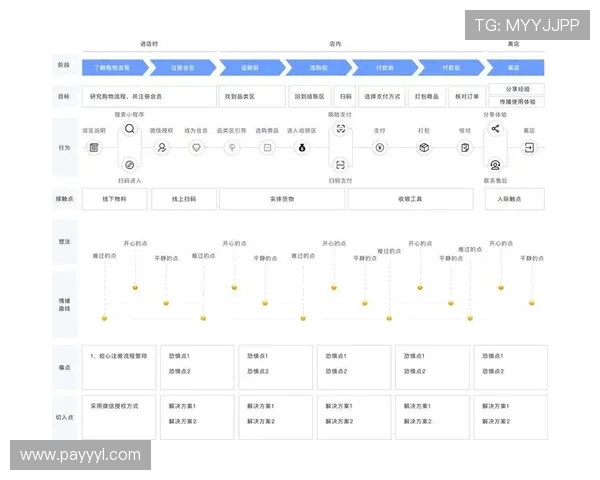Click the 接触点 row label
This screenshot has height=480, width=600.
pyautogui.click(x=64, y=199)
